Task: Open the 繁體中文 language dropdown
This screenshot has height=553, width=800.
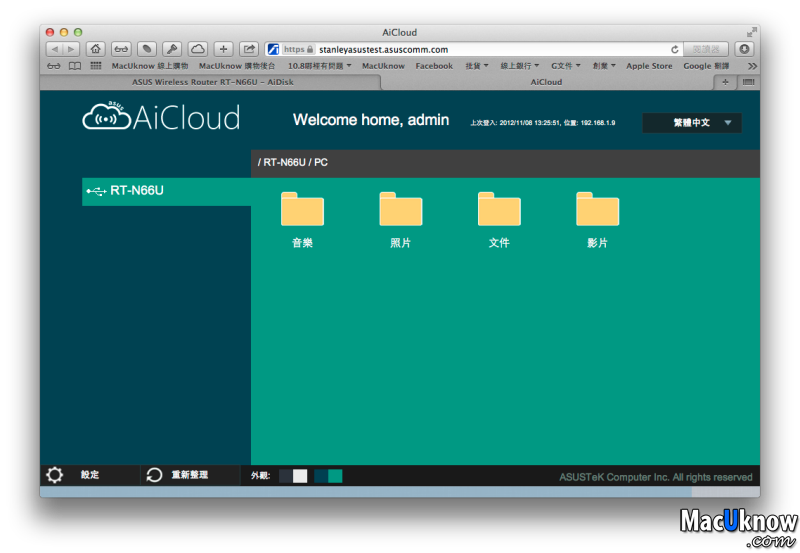Action: click(x=692, y=123)
